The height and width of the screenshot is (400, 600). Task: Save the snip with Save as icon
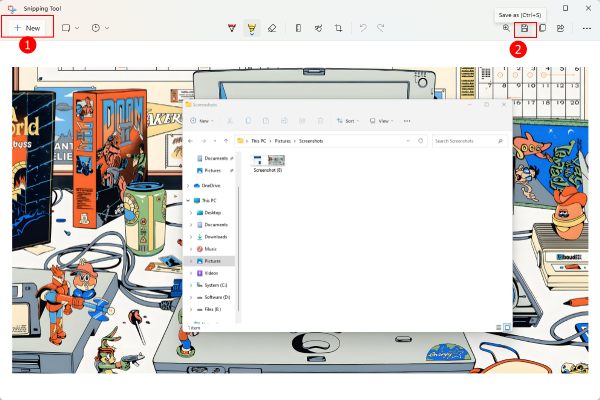coord(525,28)
